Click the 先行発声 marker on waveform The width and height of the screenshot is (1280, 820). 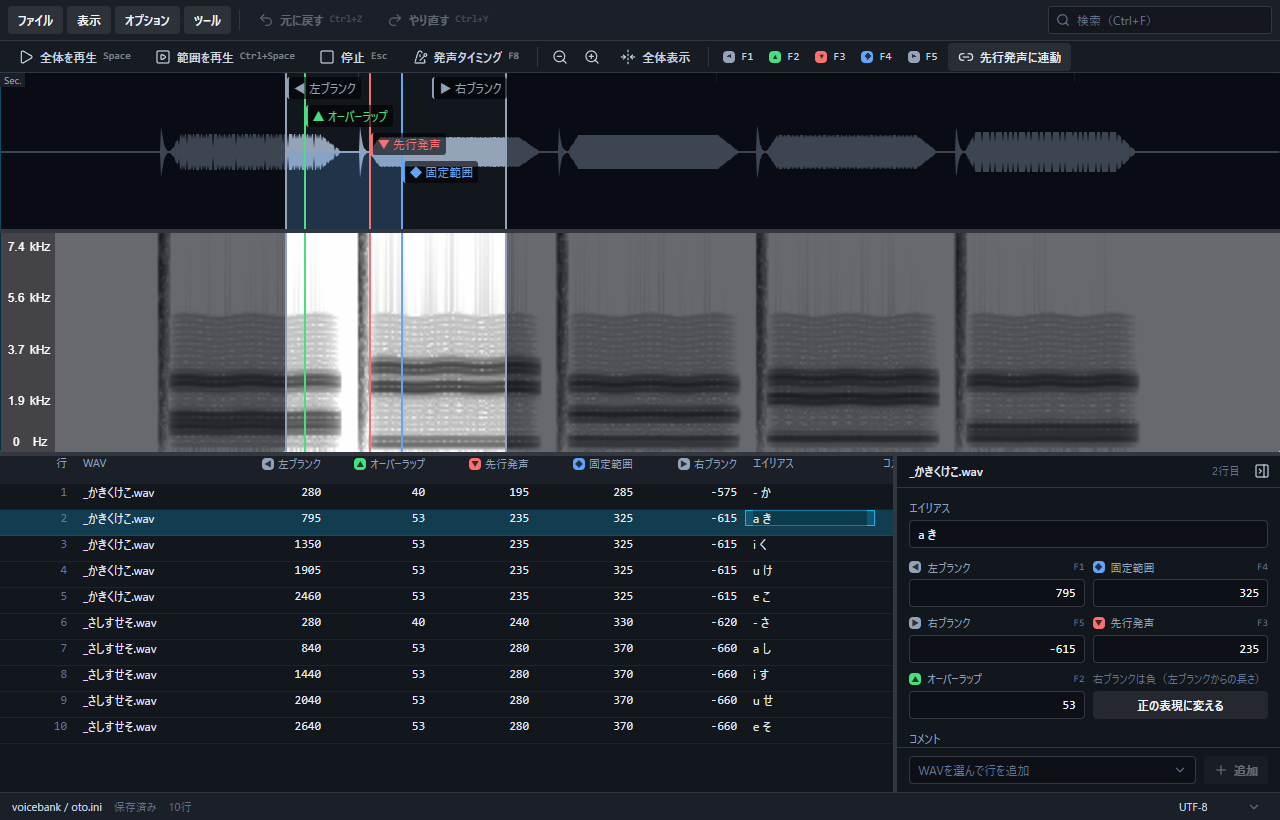tap(408, 144)
